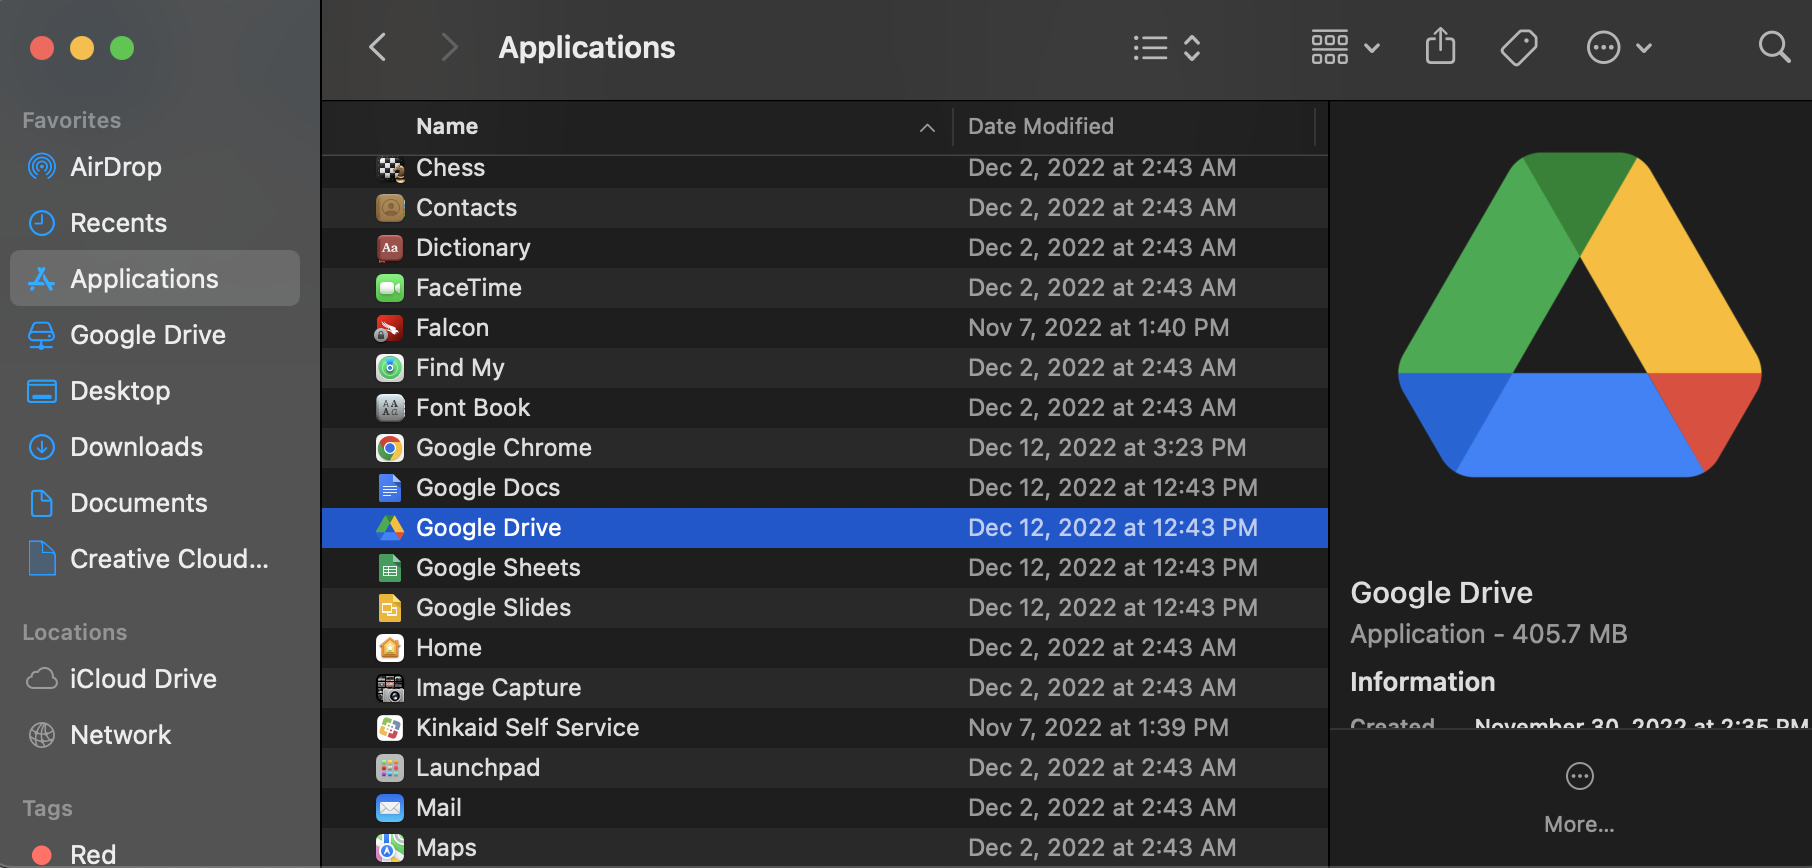Sort by the Date Modified column
Image resolution: width=1812 pixels, height=868 pixels.
click(x=1041, y=126)
